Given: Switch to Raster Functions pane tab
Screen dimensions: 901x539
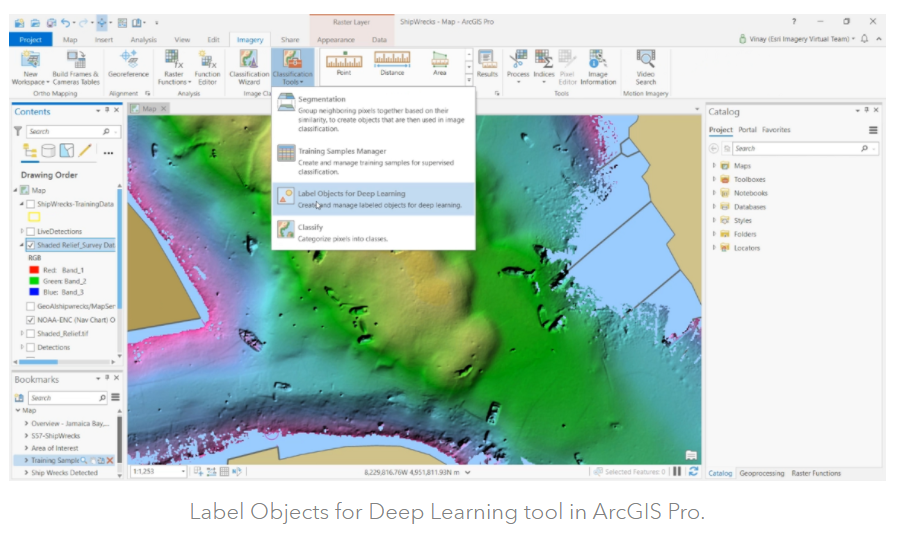Looking at the screenshot, I should [x=816, y=473].
